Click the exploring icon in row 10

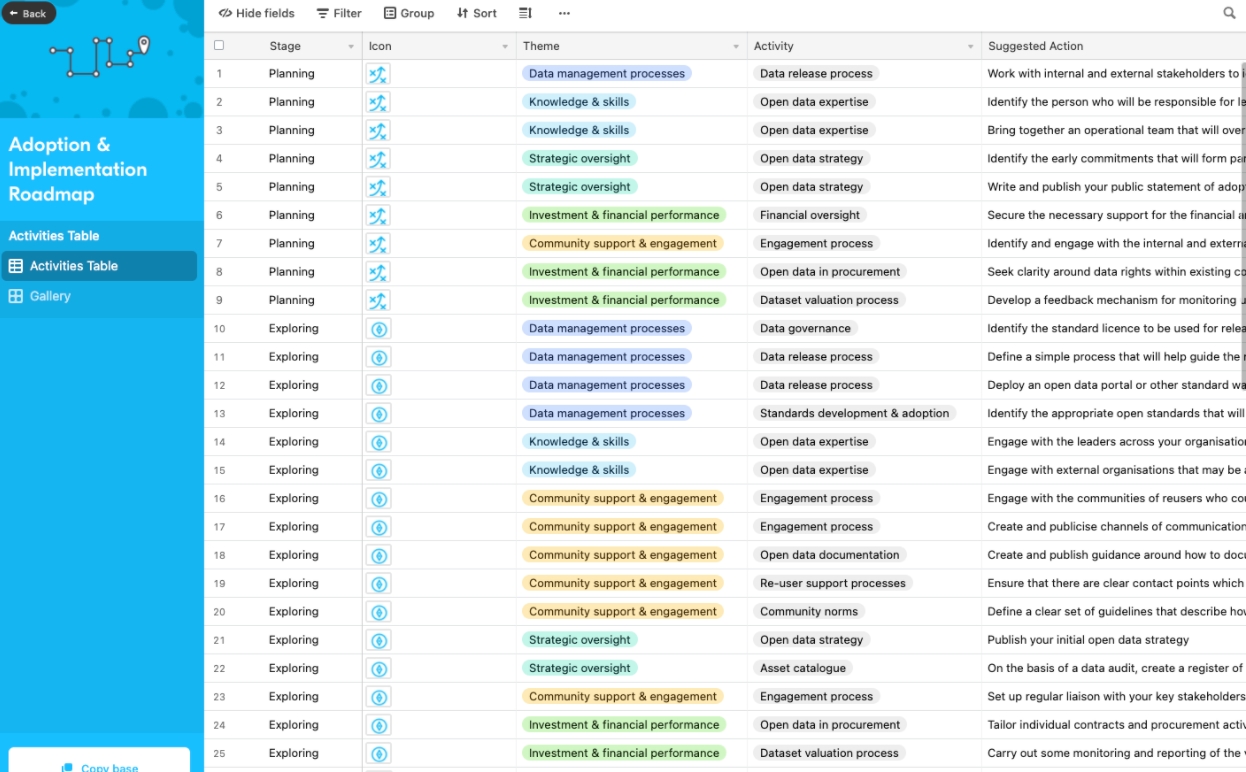coord(378,329)
